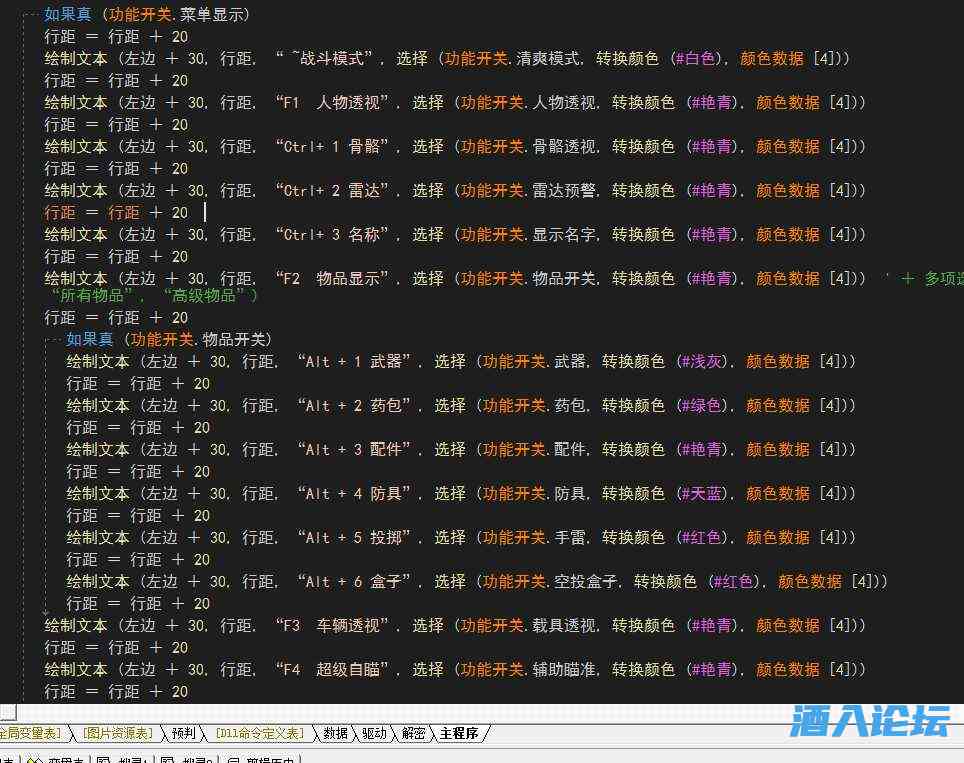Select the 驱动 tab
The image size is (964, 763).
click(375, 734)
